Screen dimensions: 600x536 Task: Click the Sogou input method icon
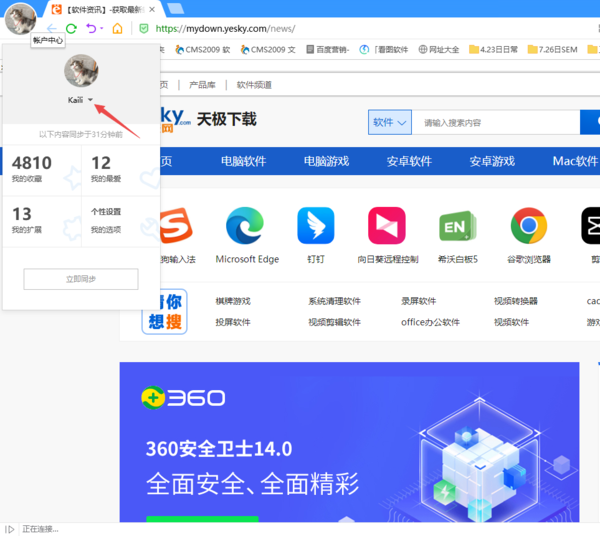[x=176, y=225]
